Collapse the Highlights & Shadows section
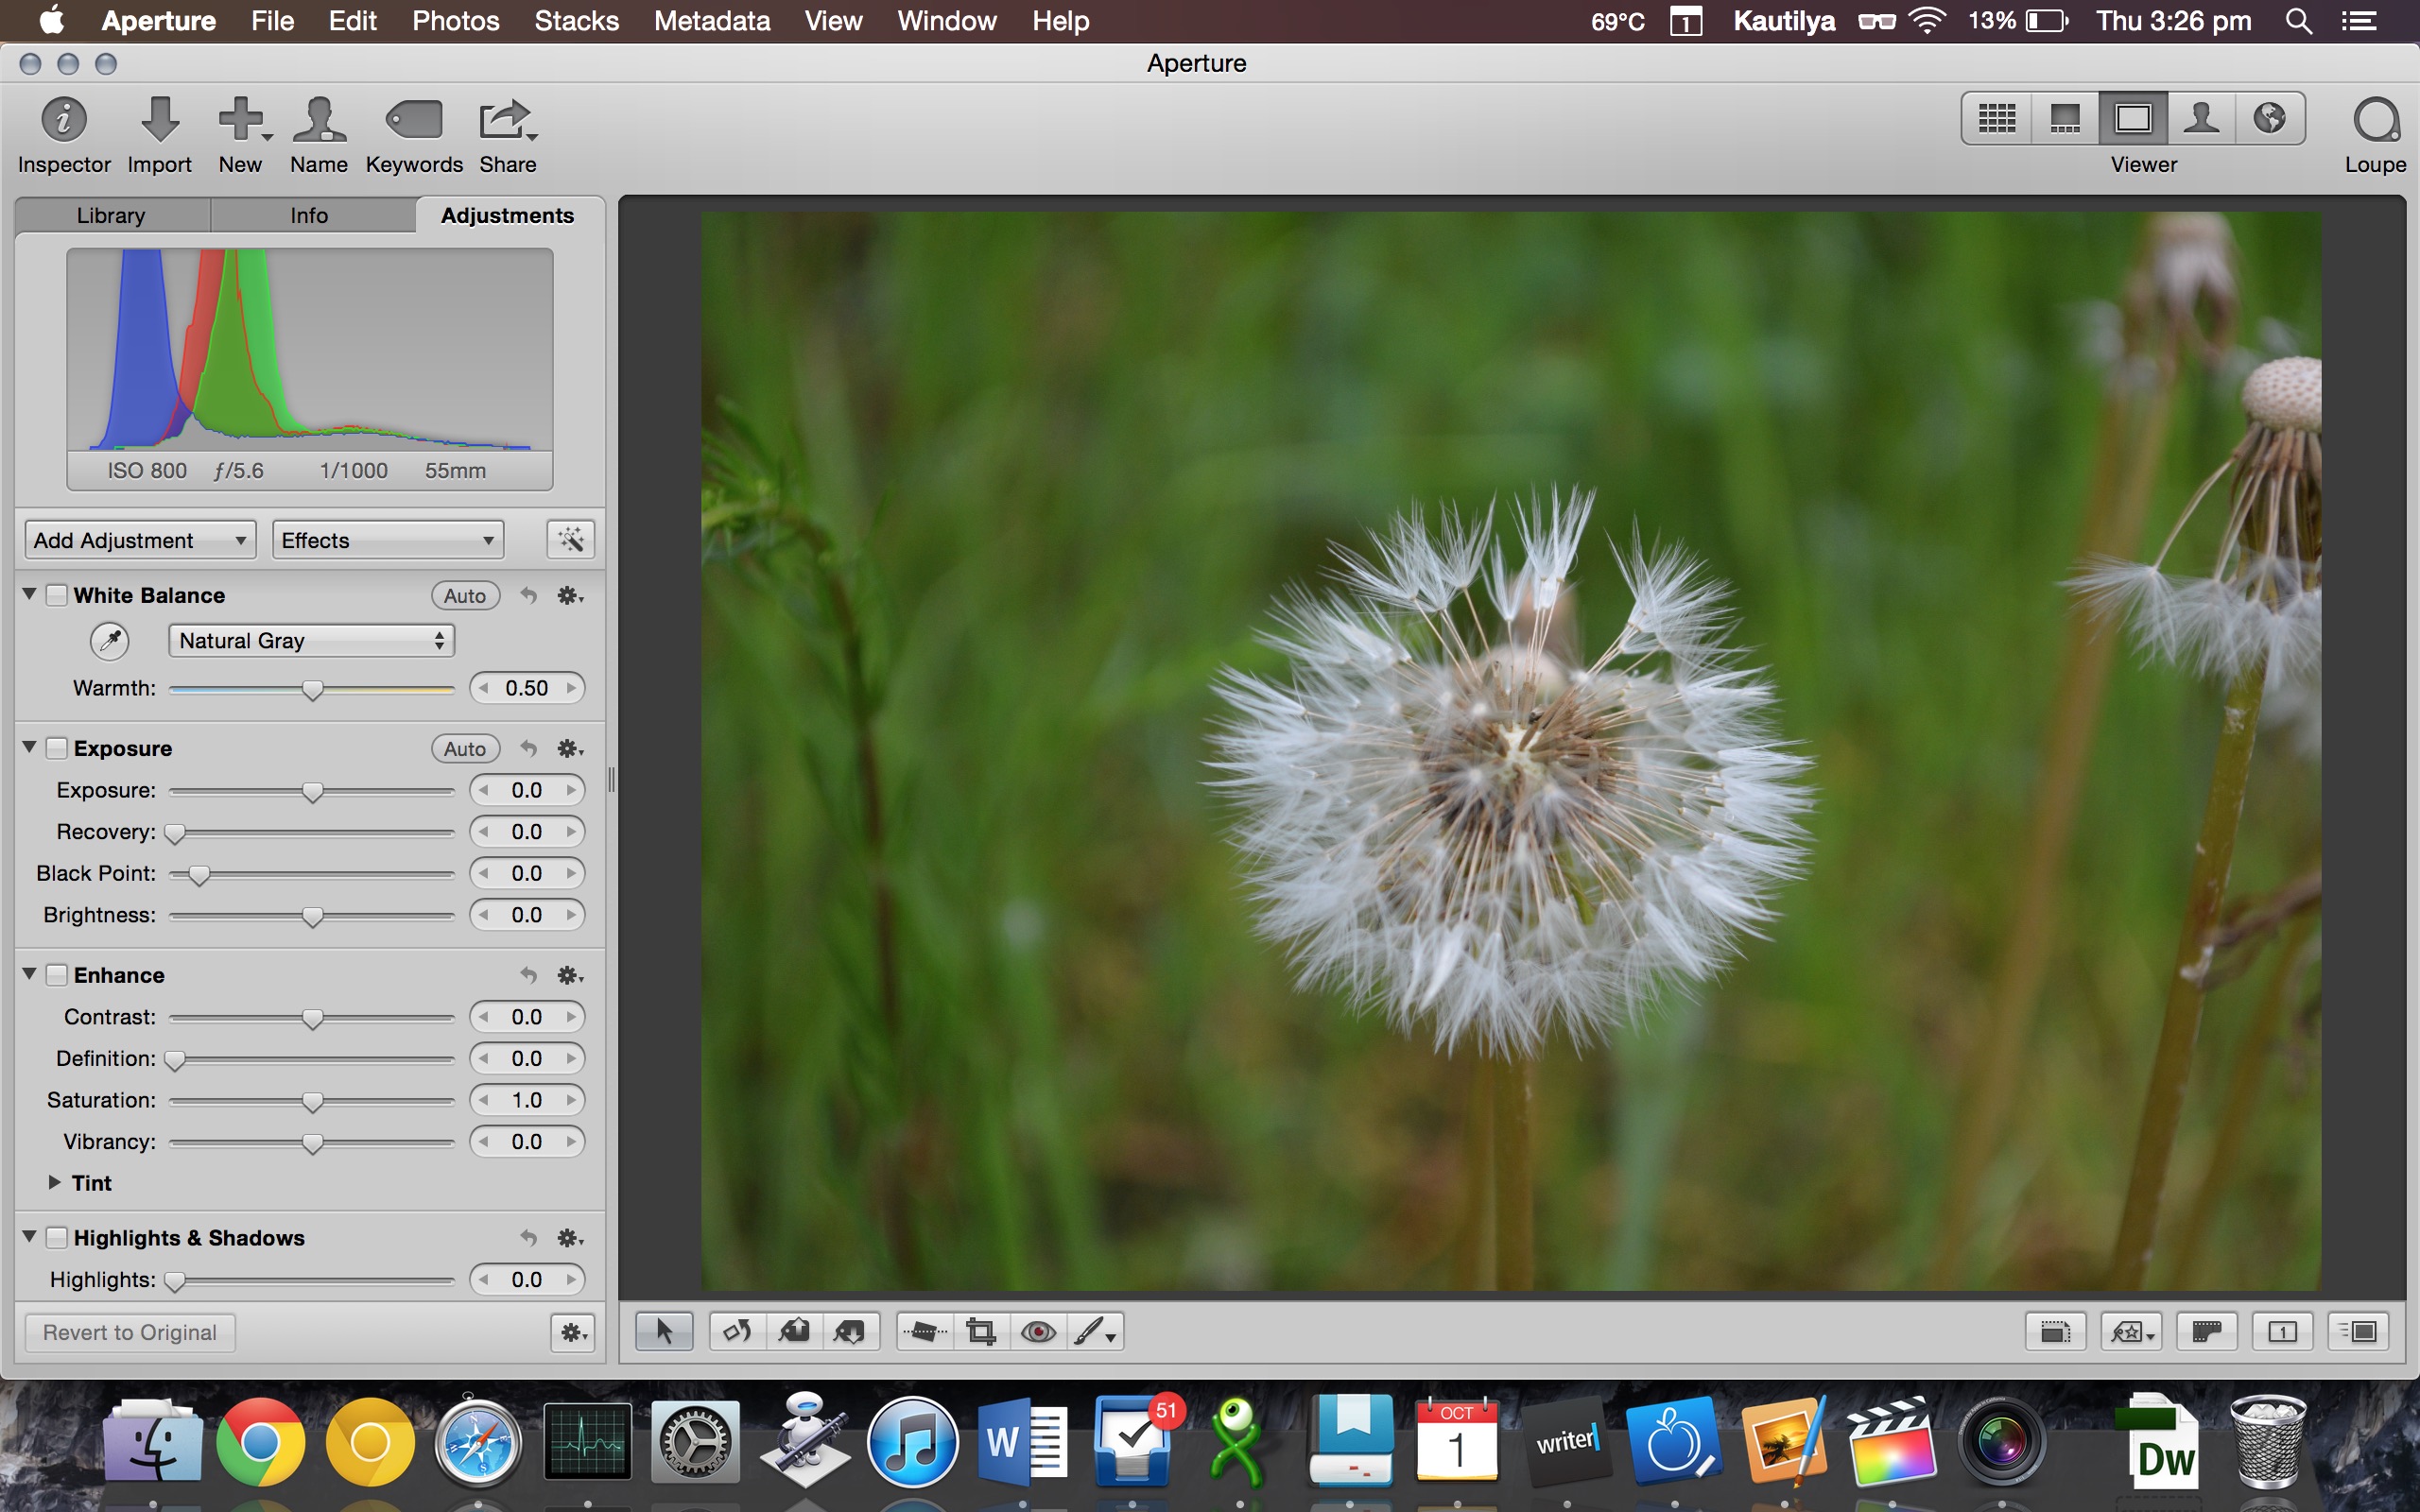Screen dimensions: 2420x1512 point(30,1237)
